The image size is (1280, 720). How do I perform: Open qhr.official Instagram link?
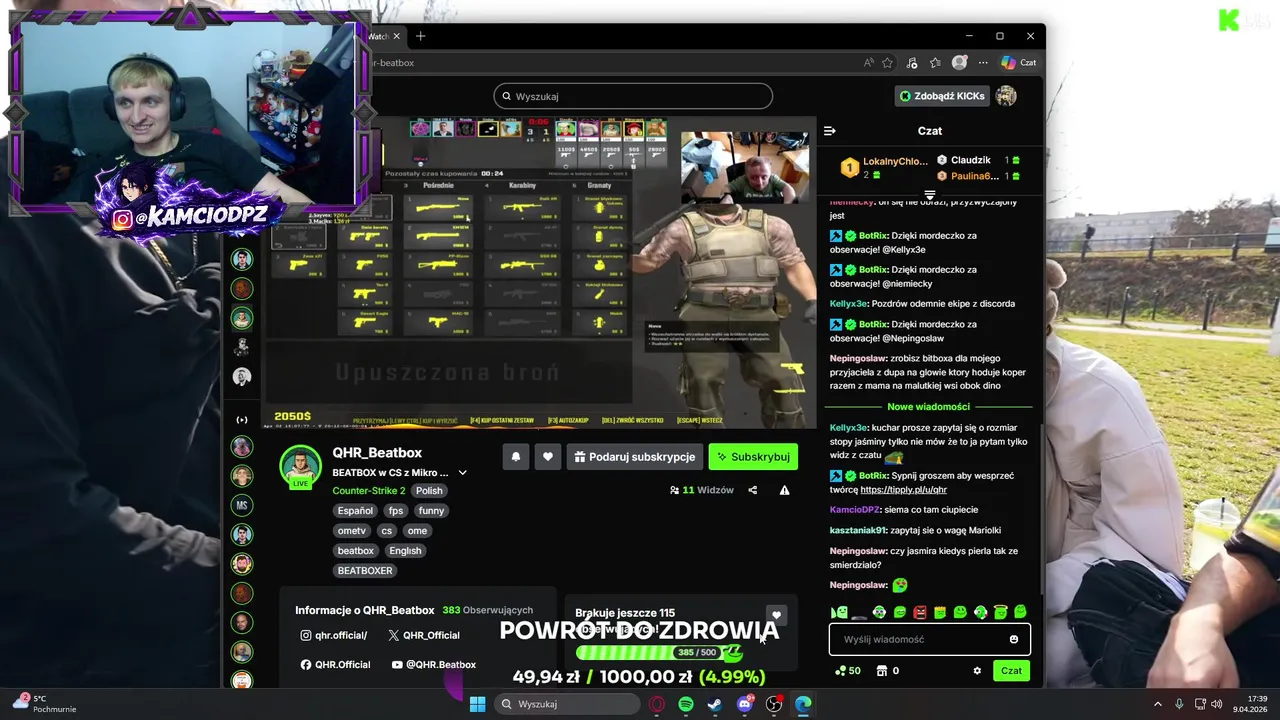pos(334,635)
